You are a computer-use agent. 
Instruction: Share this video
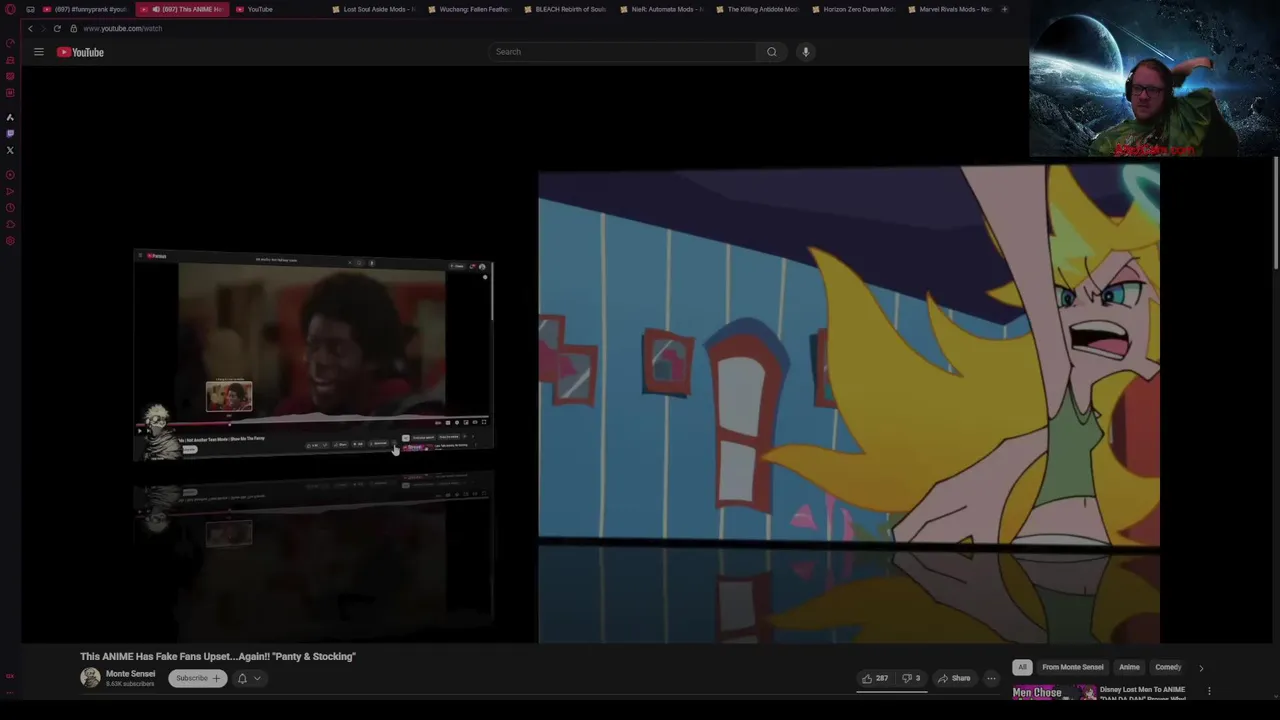coord(953,678)
